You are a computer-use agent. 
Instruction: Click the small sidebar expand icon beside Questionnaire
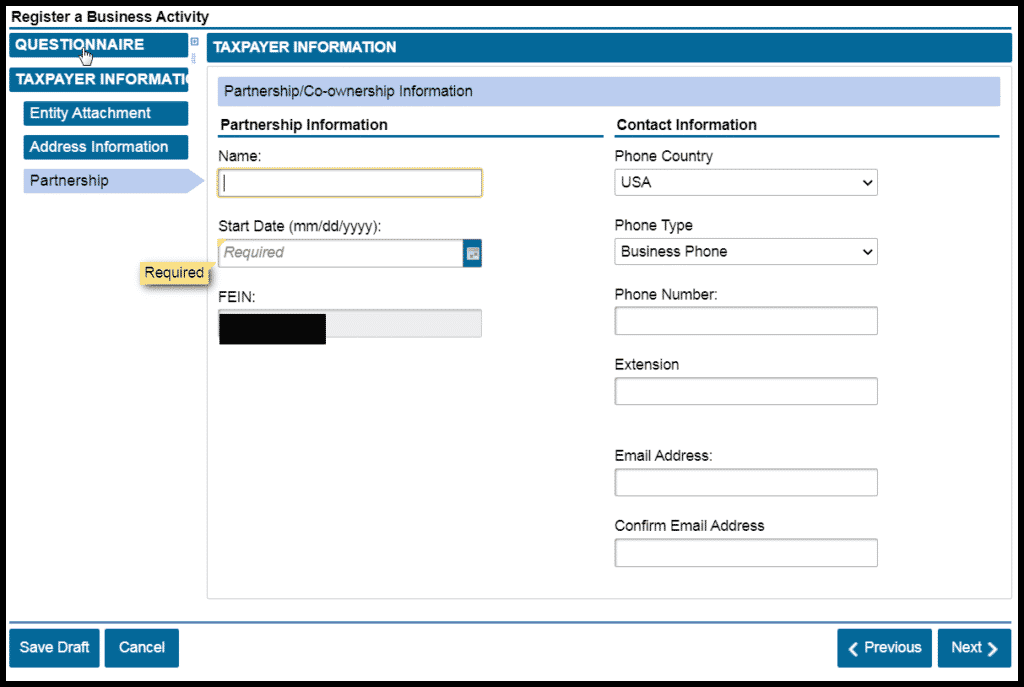click(x=194, y=42)
